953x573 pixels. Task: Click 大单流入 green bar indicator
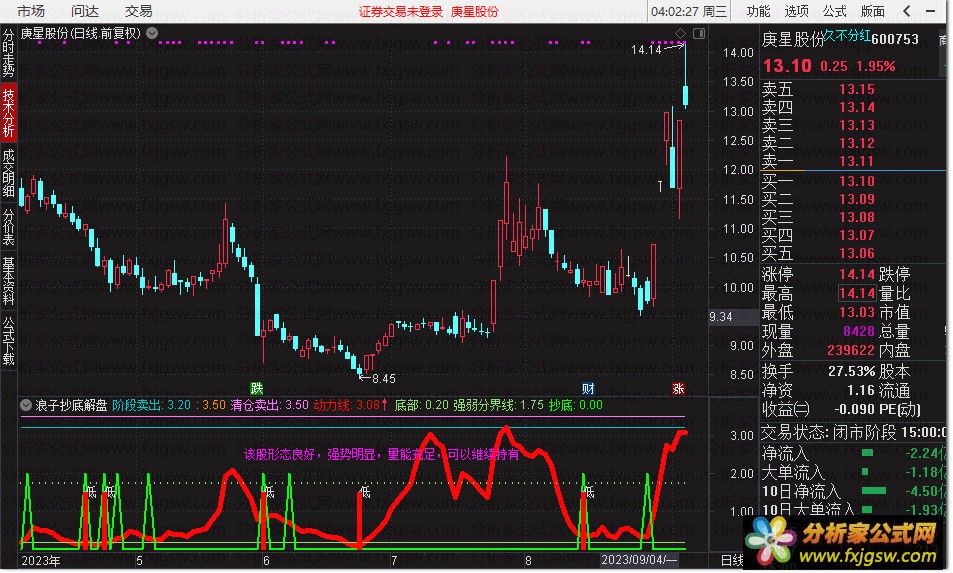point(865,472)
